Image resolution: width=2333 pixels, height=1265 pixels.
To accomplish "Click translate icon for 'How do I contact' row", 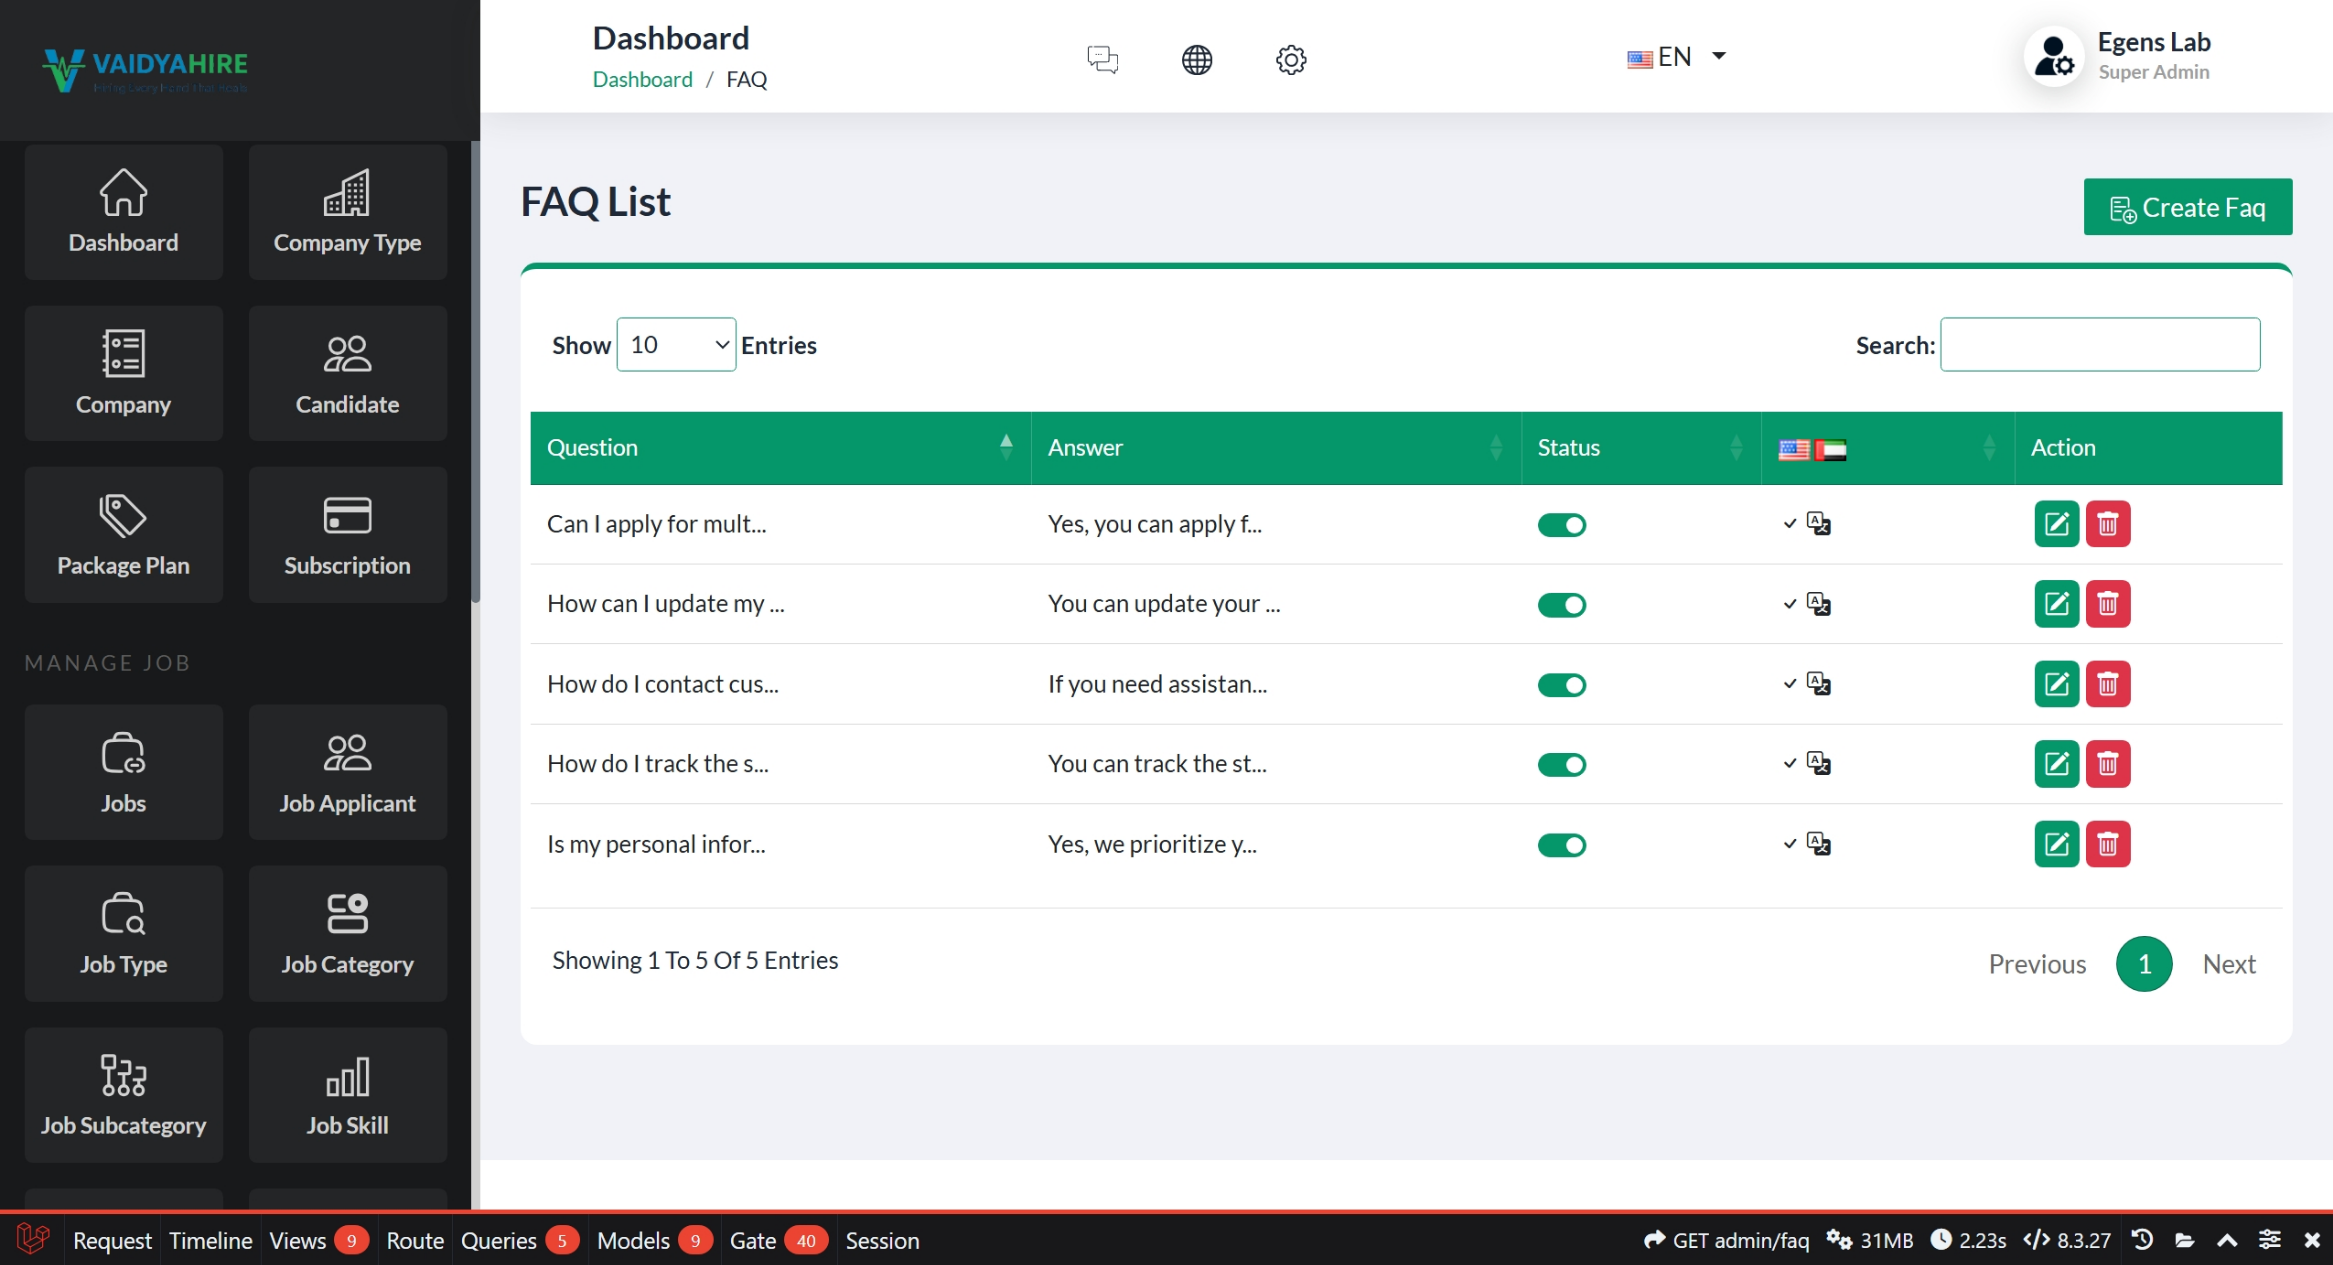I will click(x=1818, y=684).
